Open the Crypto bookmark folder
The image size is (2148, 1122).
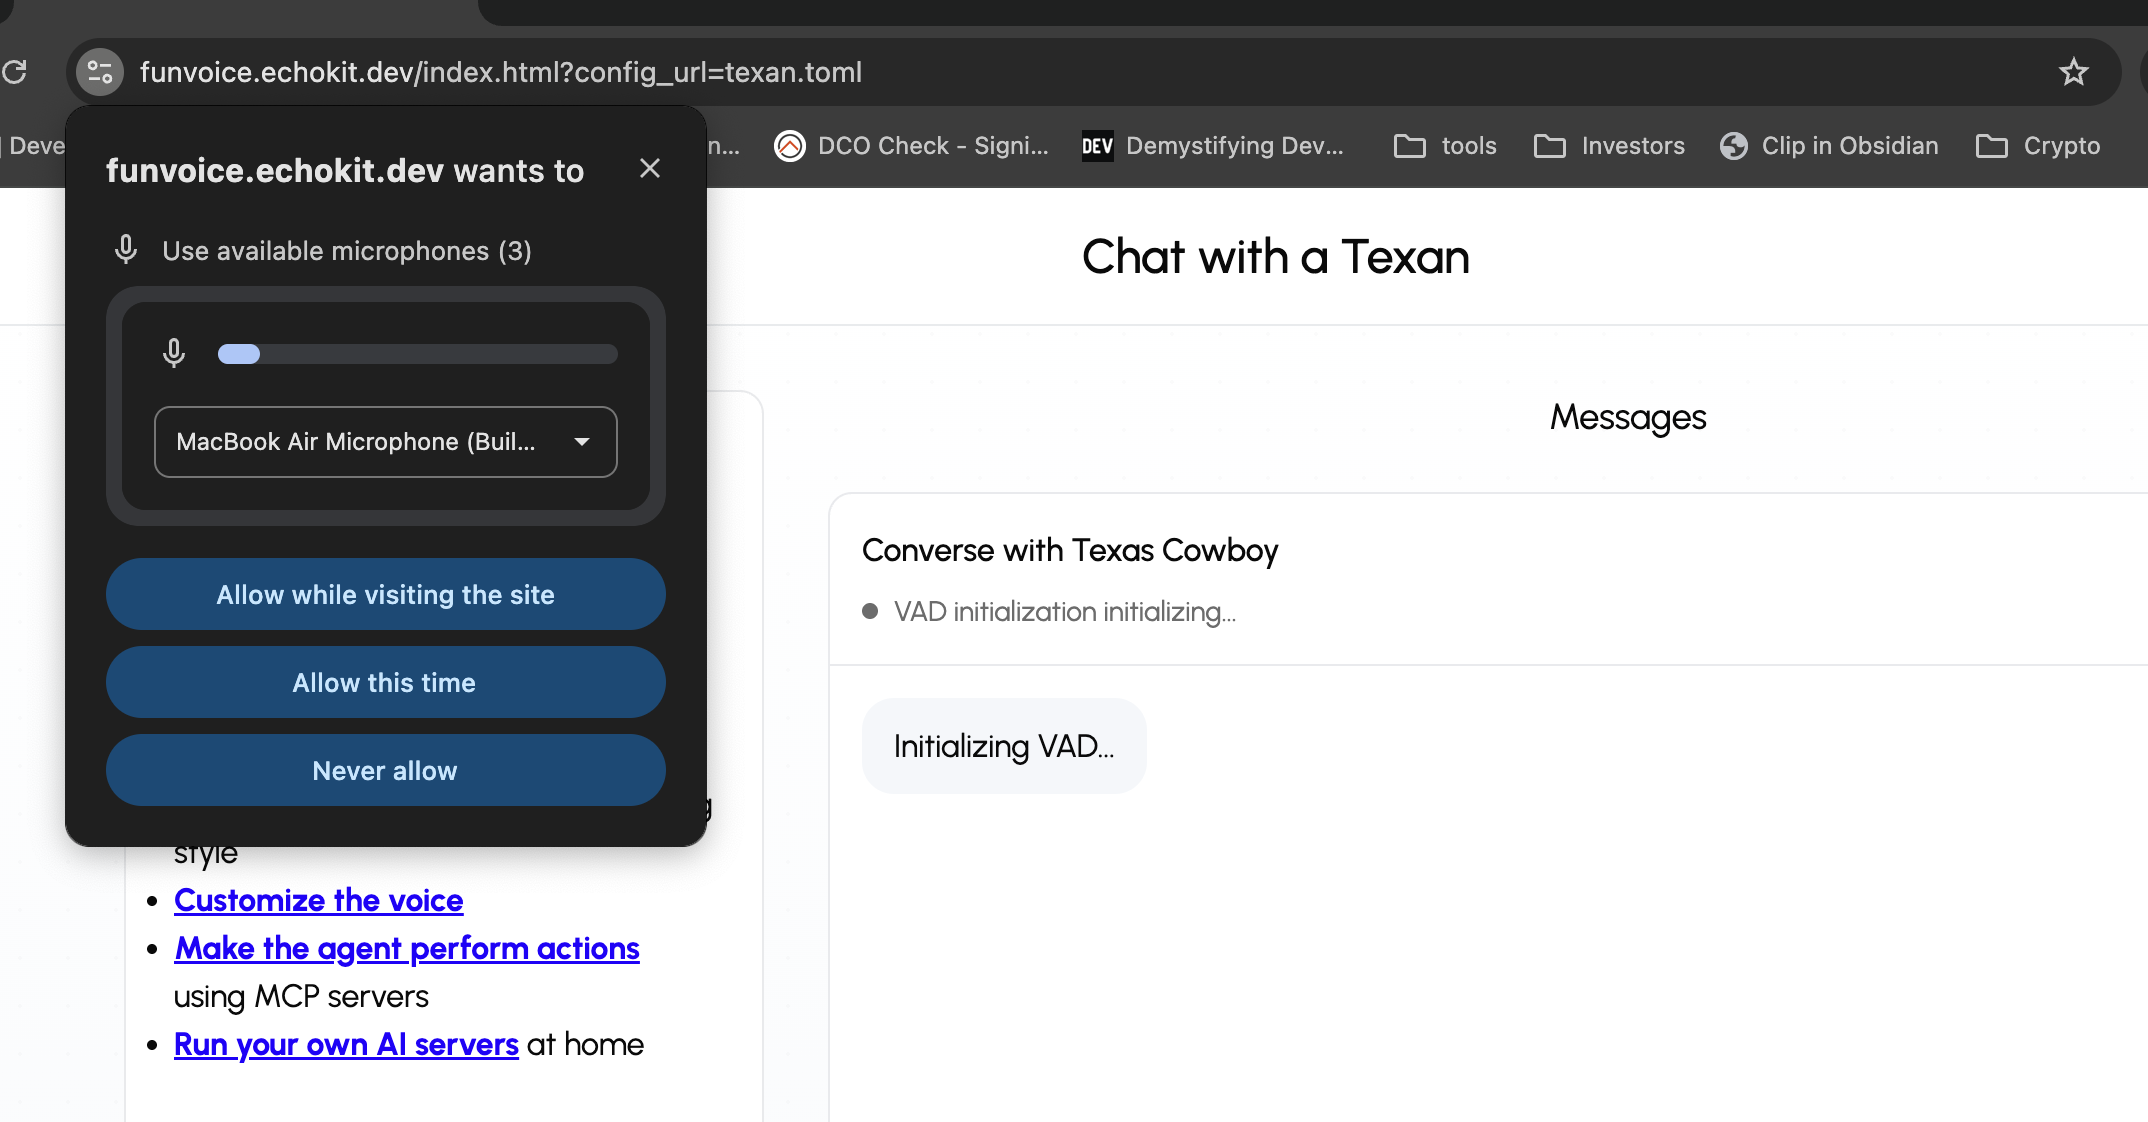2038,146
